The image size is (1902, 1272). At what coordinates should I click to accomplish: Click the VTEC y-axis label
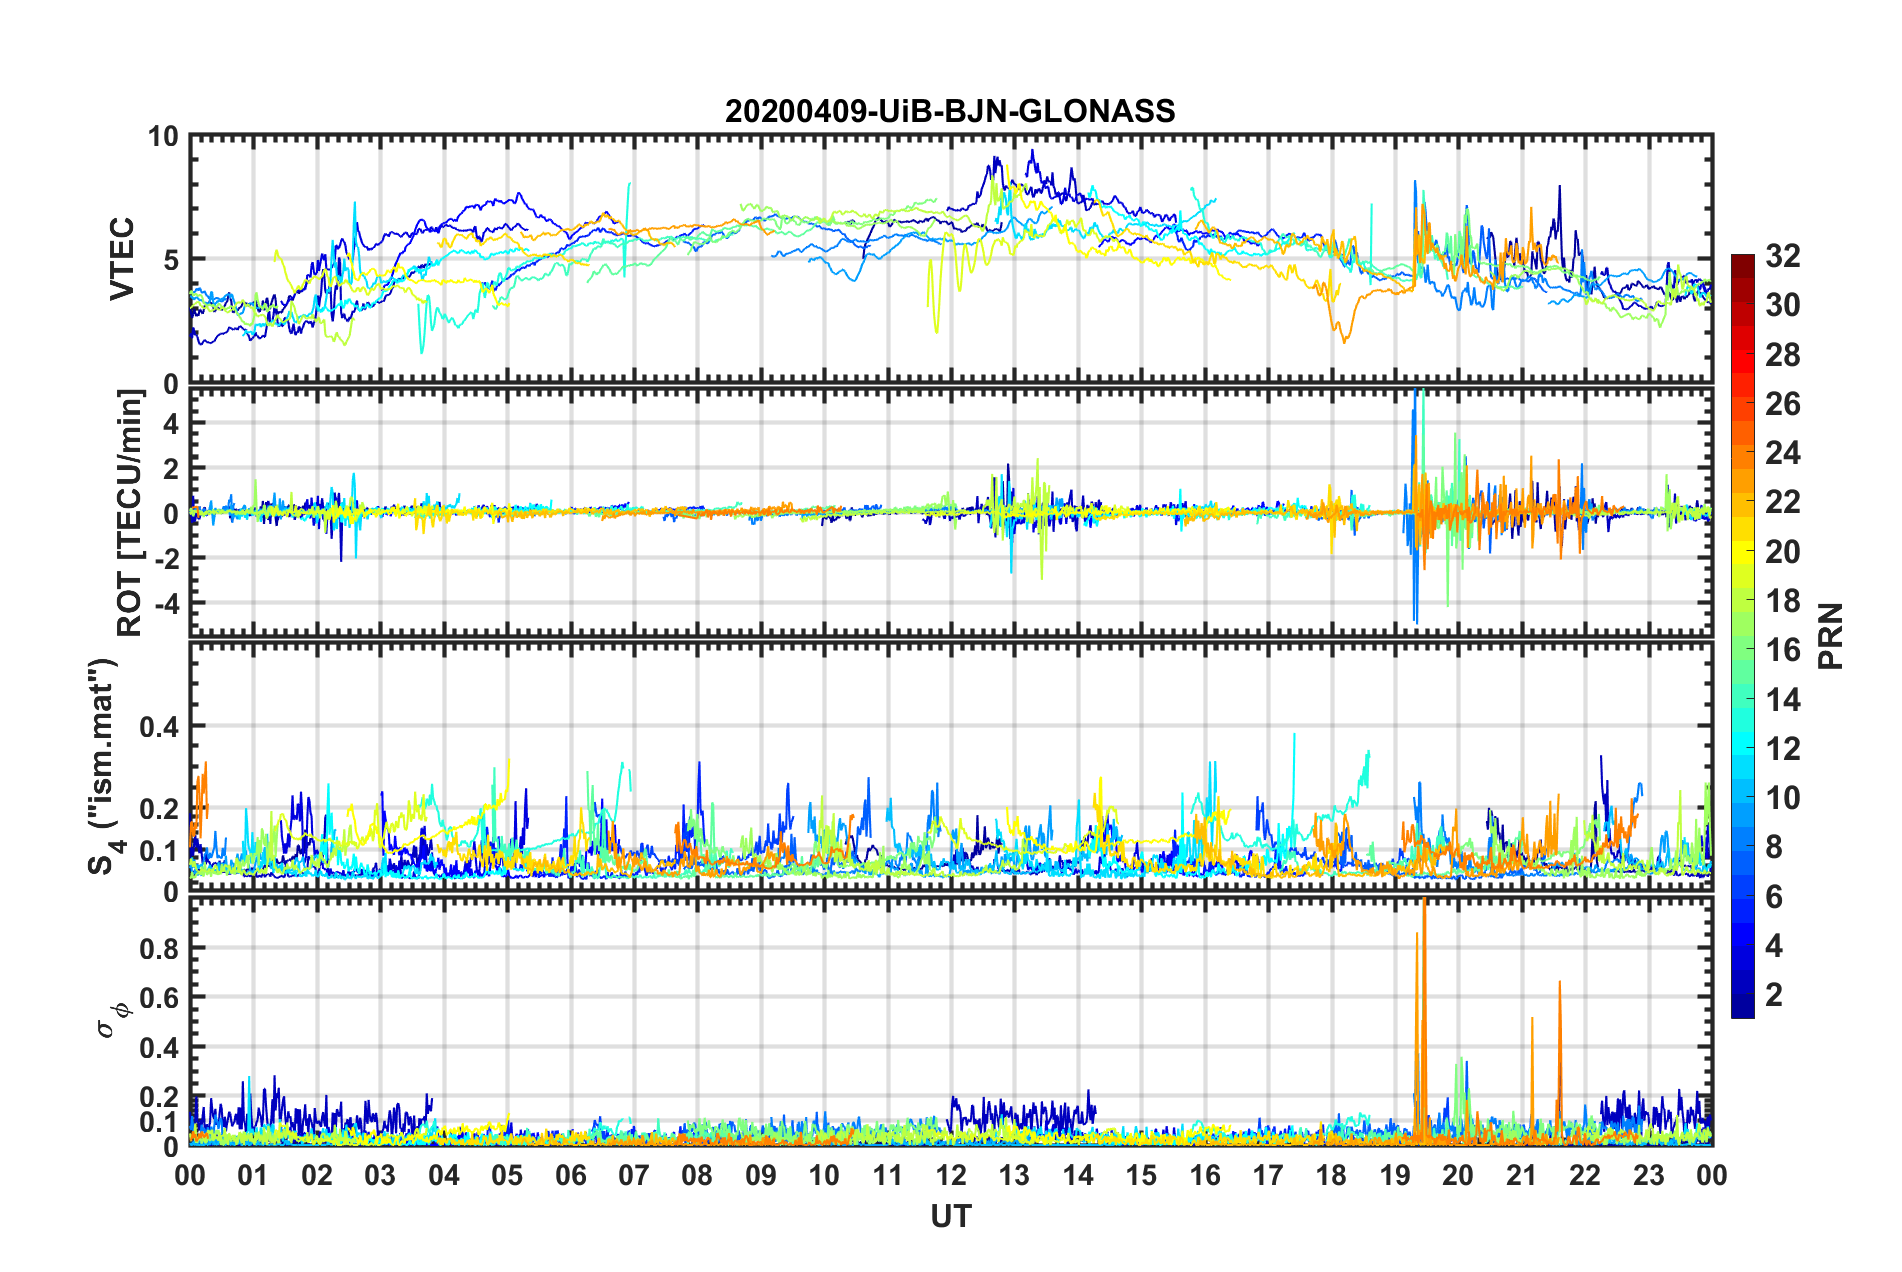click(x=122, y=259)
